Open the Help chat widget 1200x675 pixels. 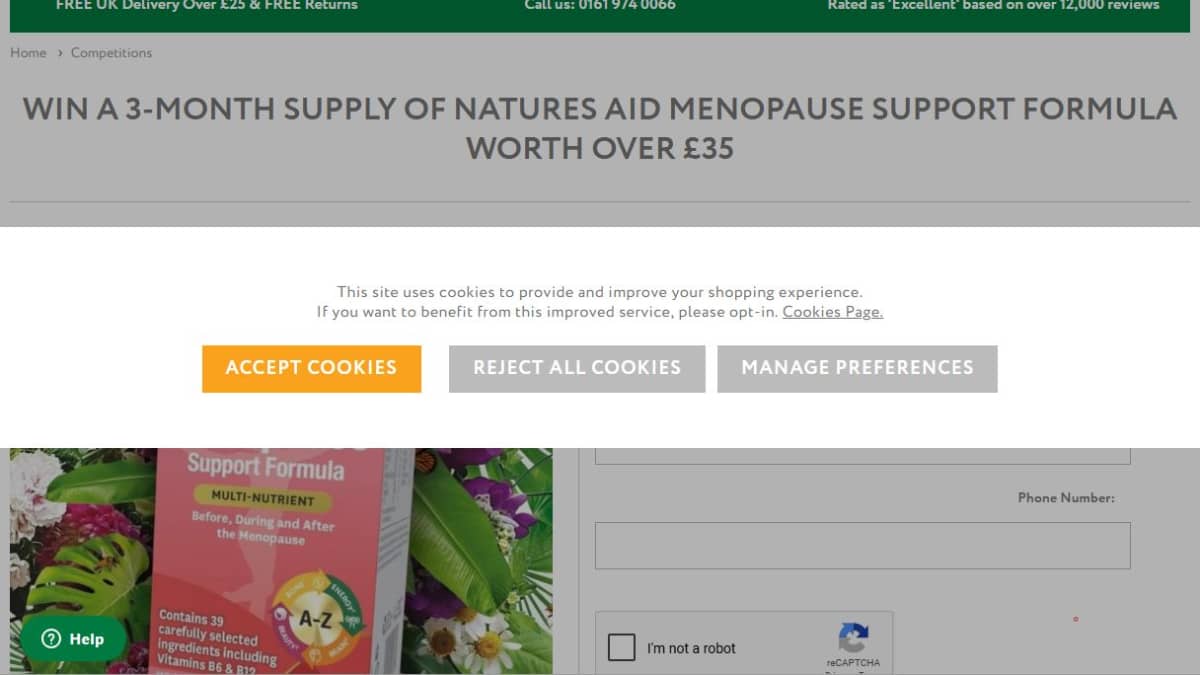(73, 639)
